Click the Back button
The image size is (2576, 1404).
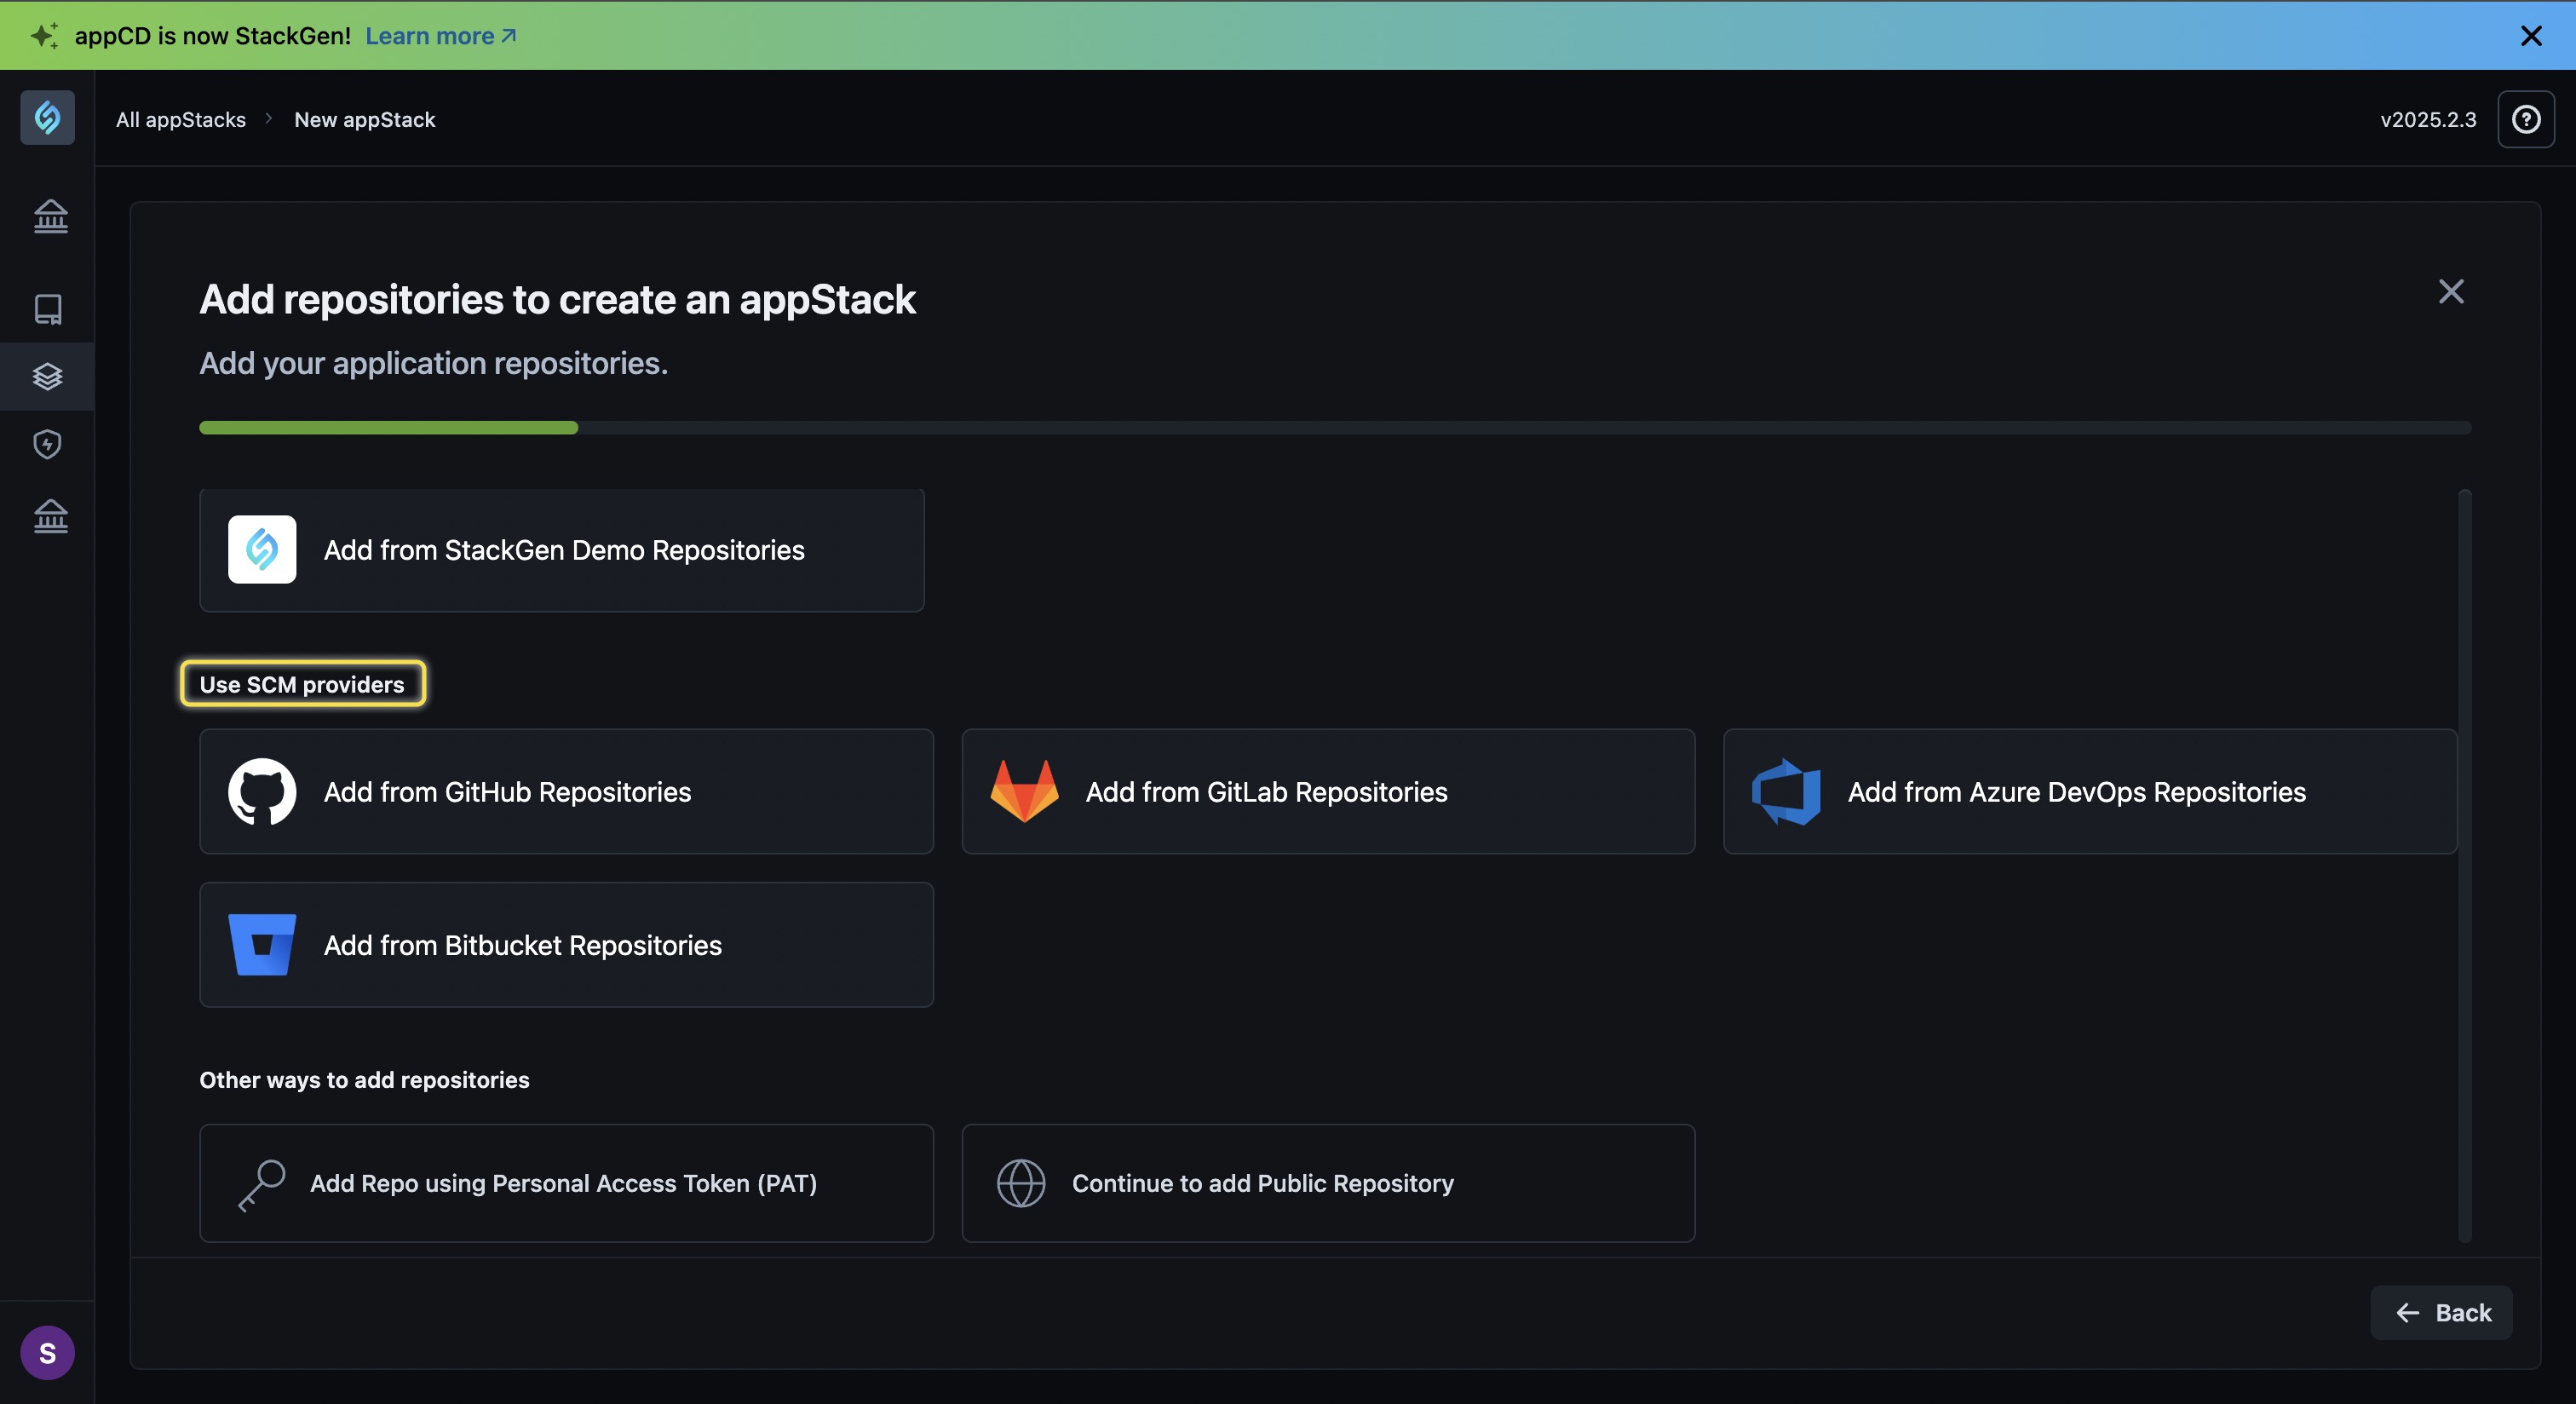tap(2441, 1312)
